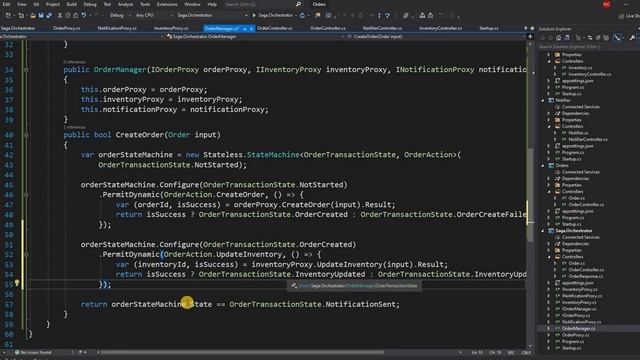Screen dimensions: 640x360
Task: Click Solution Explorer Properties wrench icon
Action: 632,38
